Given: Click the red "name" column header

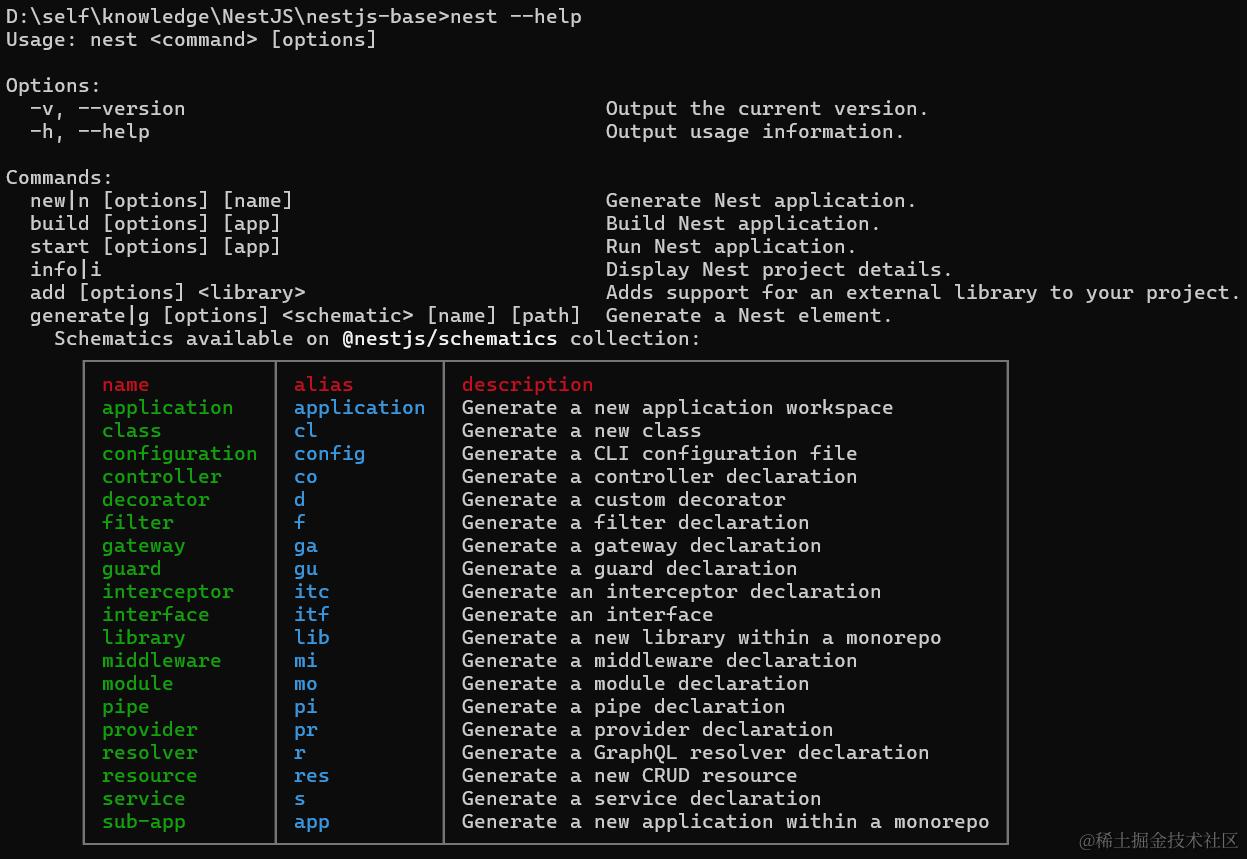Looking at the screenshot, I should pyautogui.click(x=125, y=384).
